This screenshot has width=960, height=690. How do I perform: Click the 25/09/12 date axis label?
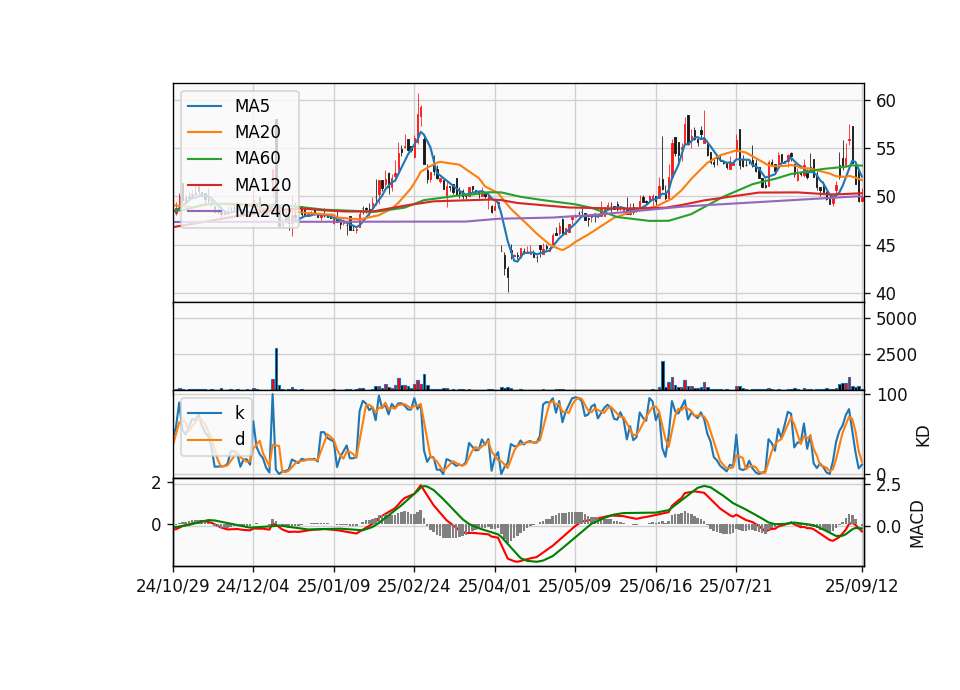click(x=862, y=587)
